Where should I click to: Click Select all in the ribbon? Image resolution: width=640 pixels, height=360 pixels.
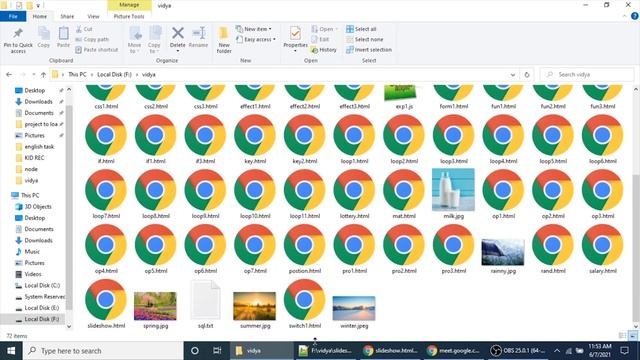[x=361, y=29]
